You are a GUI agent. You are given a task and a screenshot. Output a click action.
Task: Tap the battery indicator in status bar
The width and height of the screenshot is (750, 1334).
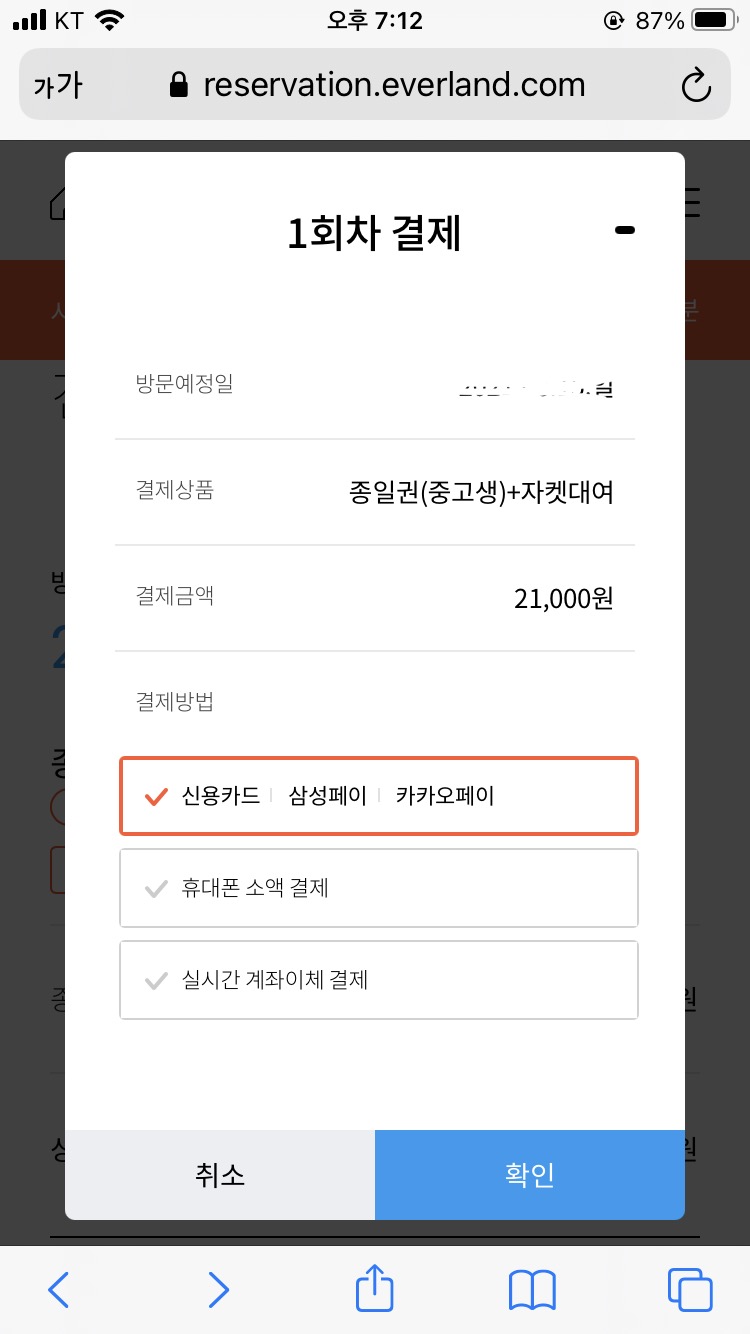(x=715, y=20)
